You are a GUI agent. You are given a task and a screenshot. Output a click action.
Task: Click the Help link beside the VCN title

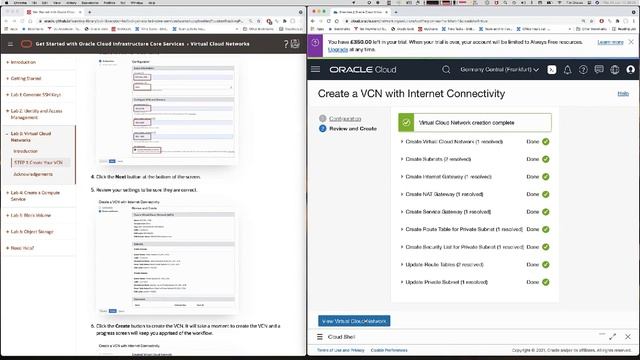tap(623, 93)
